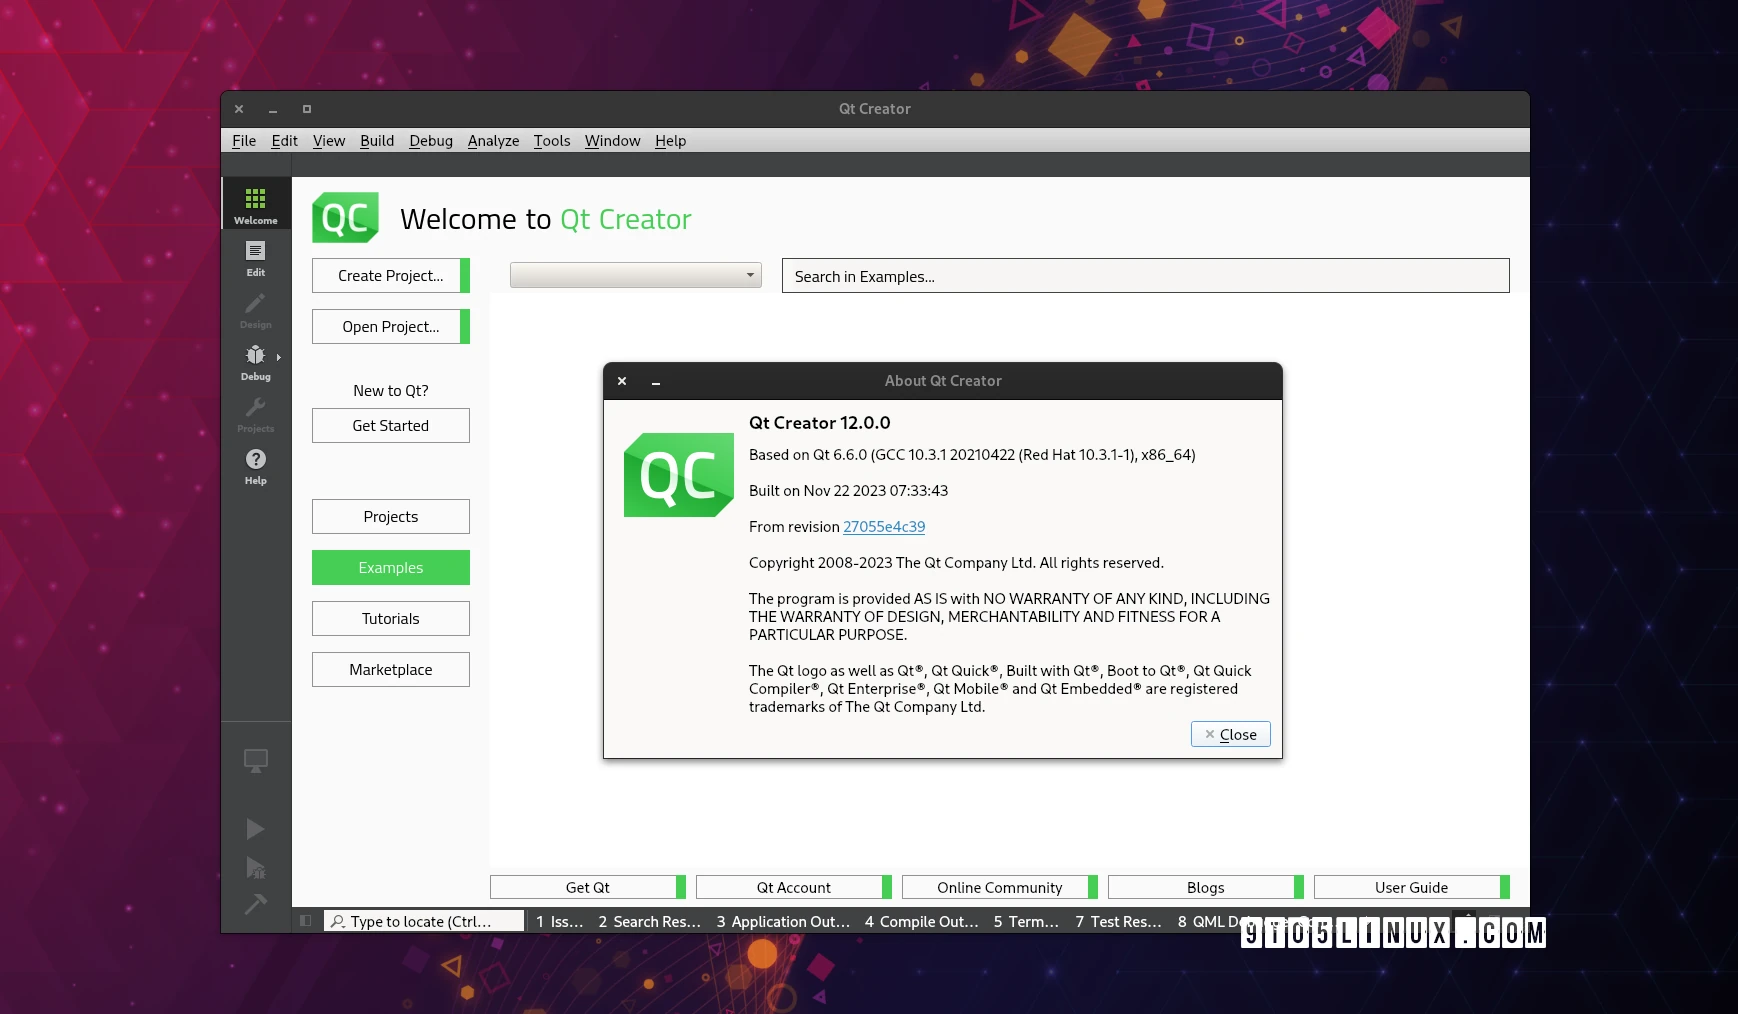Select the Debug mode icon in the sidebar

coord(255,361)
